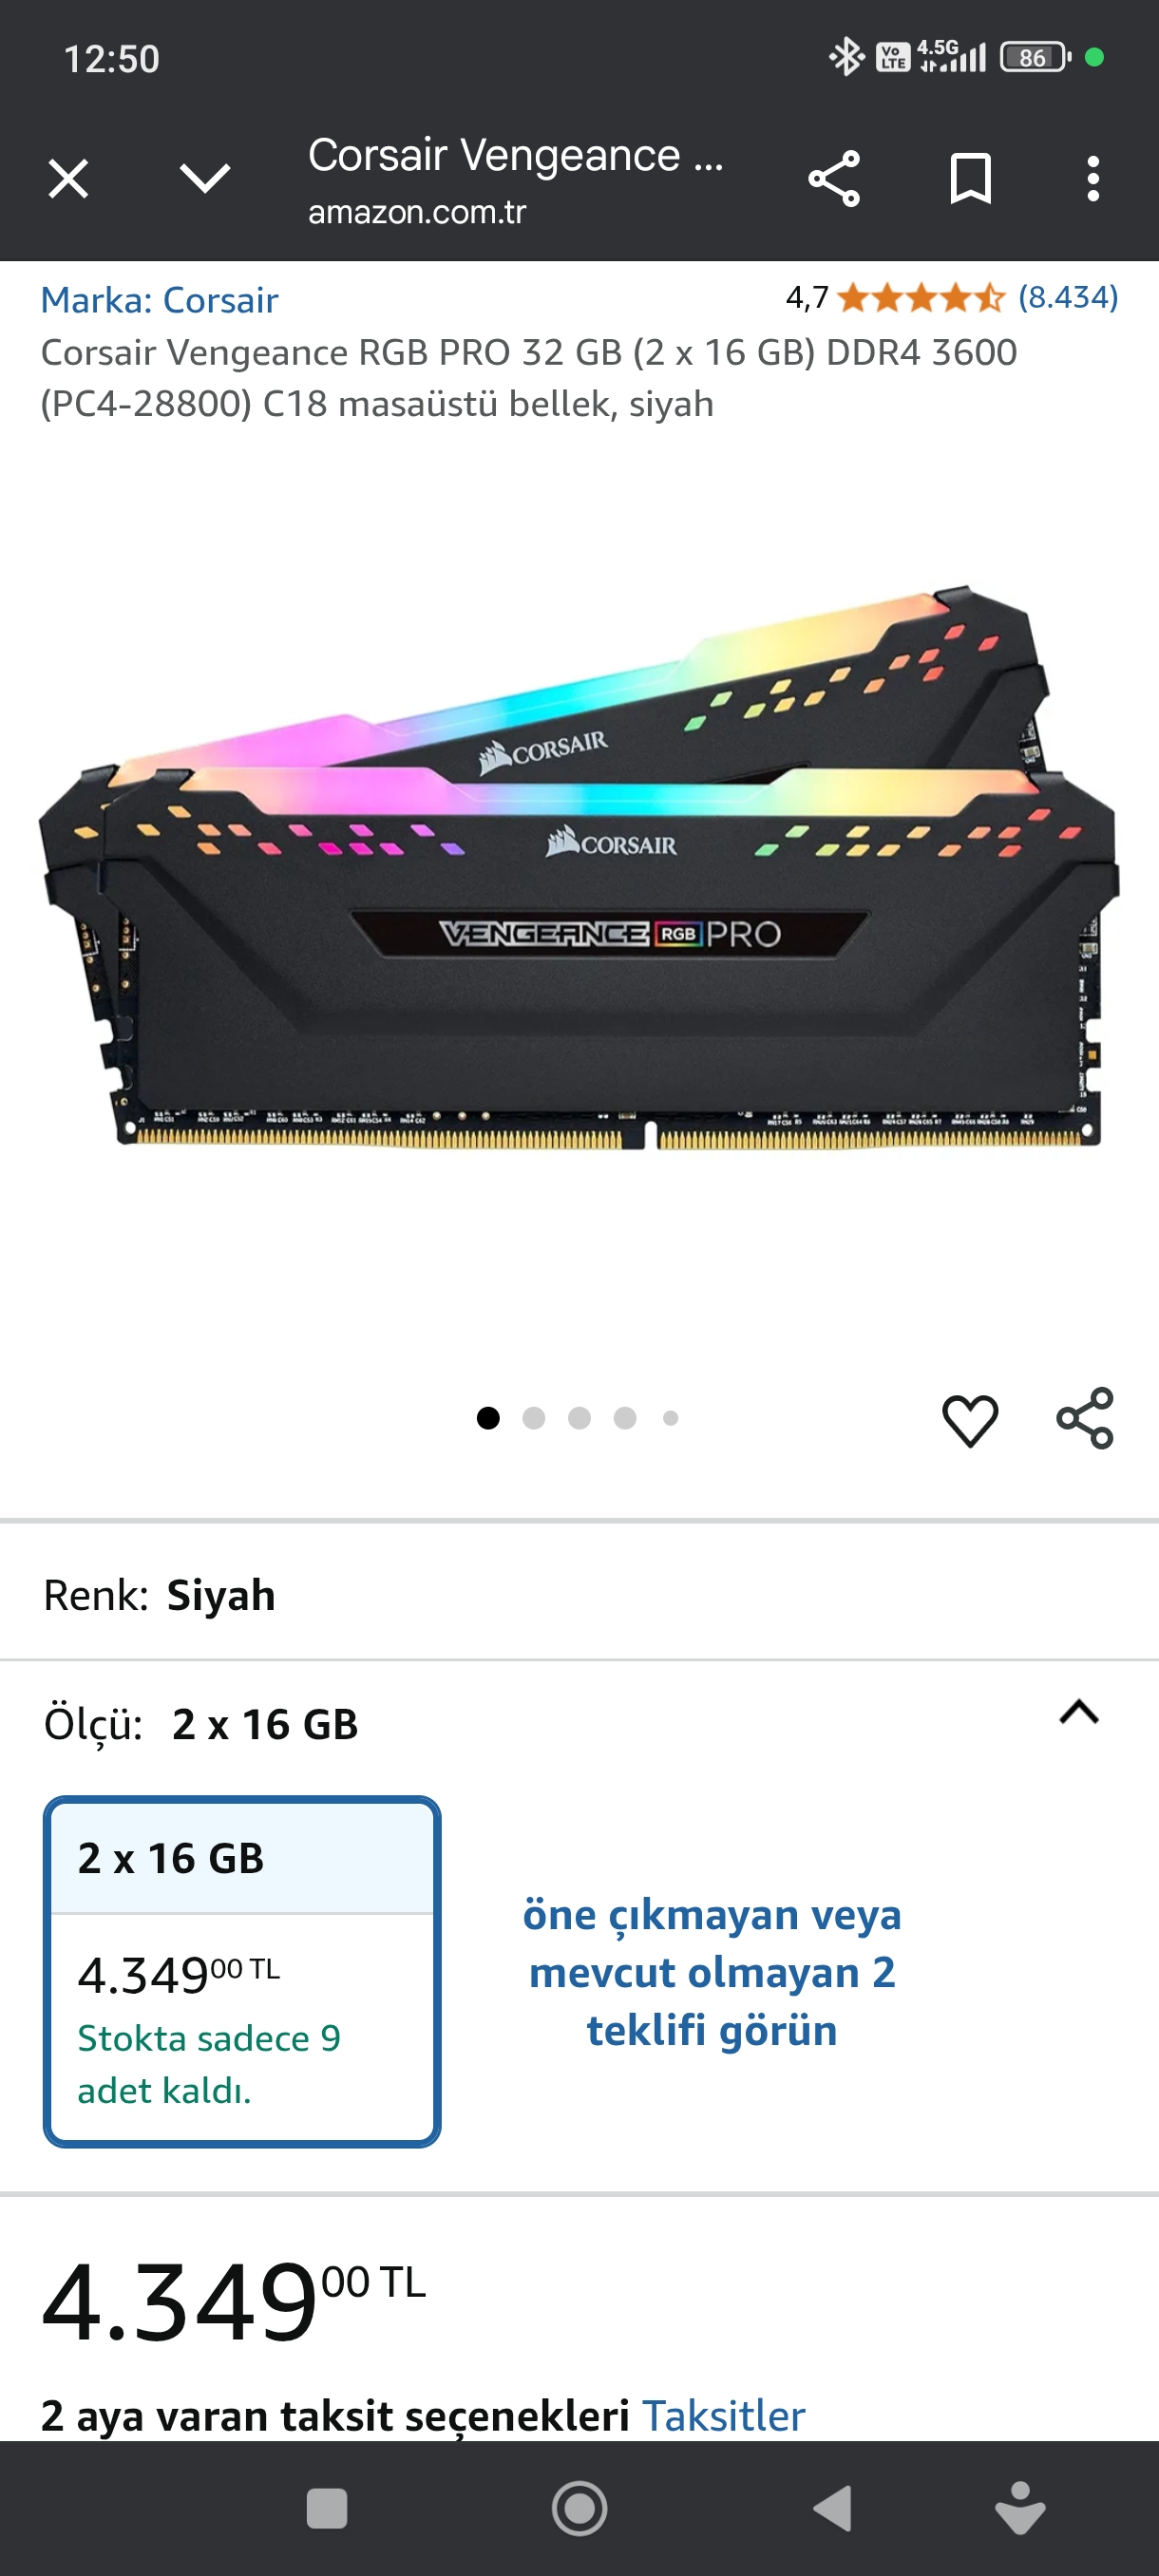Tap the downward chevron in browser toolbar
Viewport: 1159px width, 2576px height.
(205, 179)
